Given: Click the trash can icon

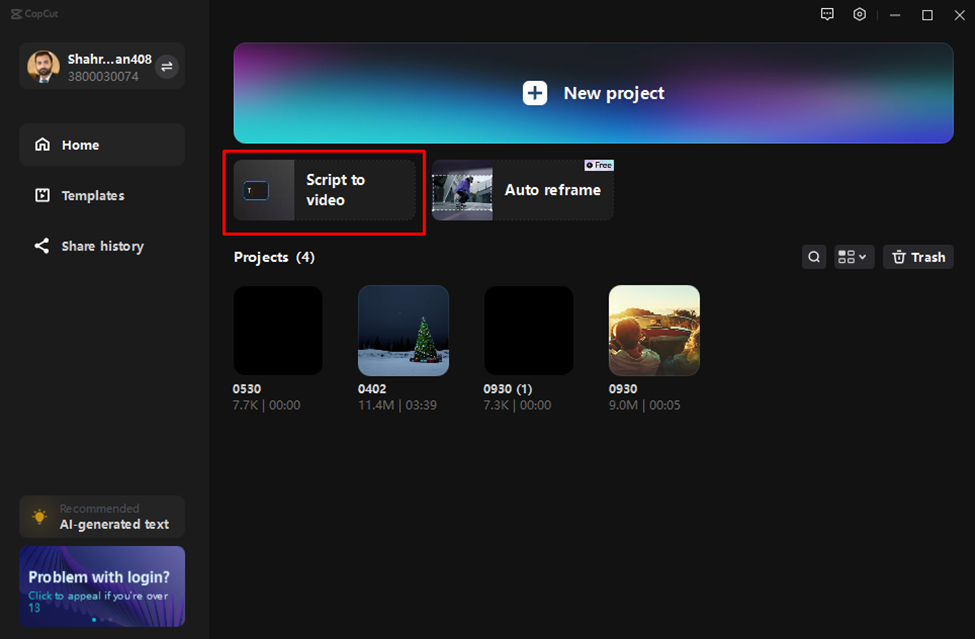Looking at the screenshot, I should 899,257.
